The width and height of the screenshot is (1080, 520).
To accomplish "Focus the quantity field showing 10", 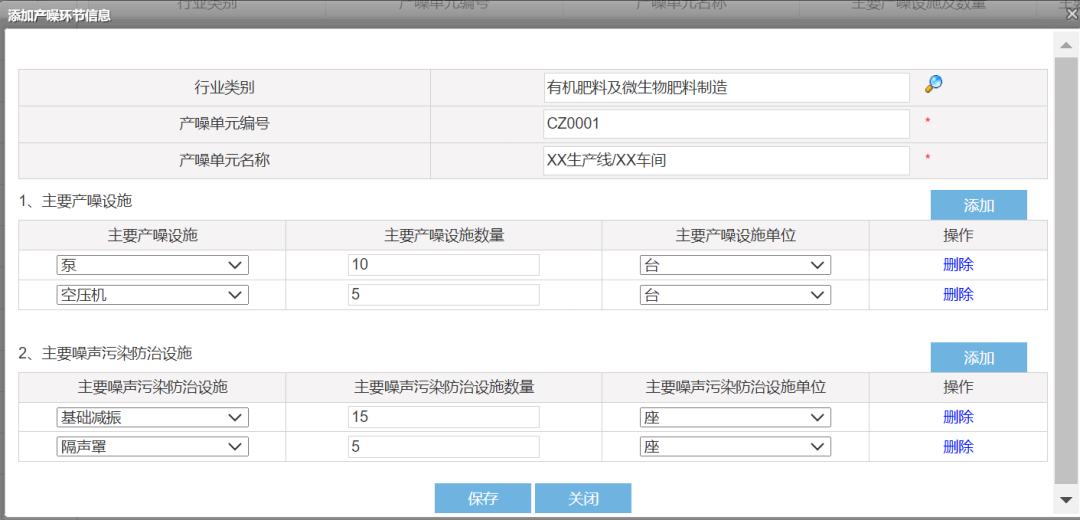I will (443, 265).
